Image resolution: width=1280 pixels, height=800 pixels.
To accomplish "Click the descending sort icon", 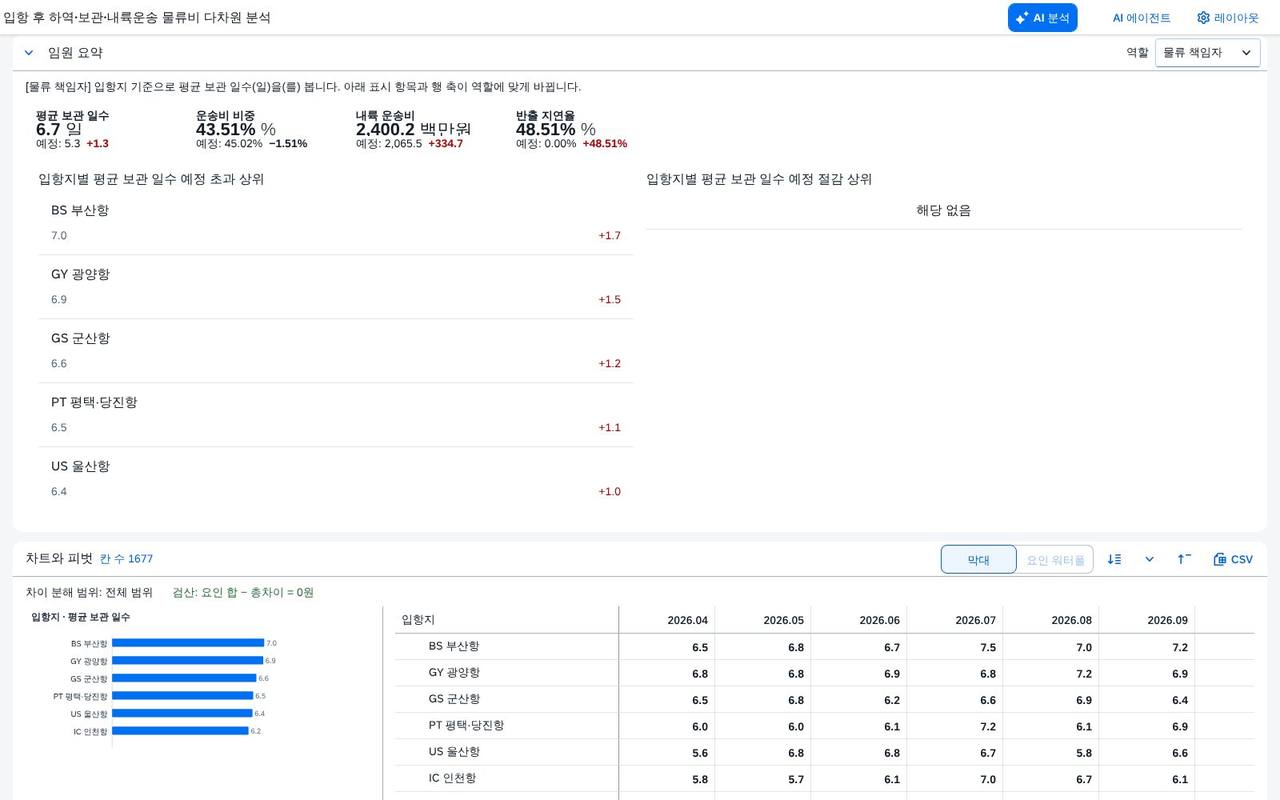I will [1115, 560].
